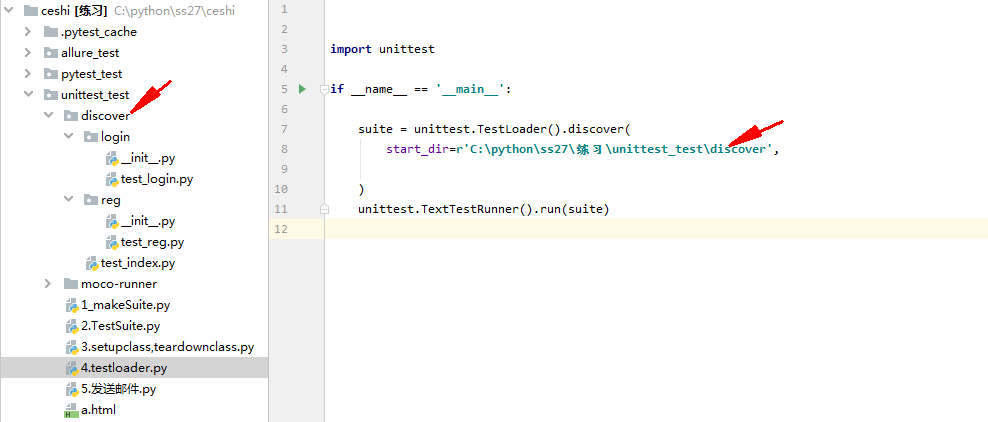Screen dimensions: 988x422
Task: Click the discover package folder icon
Action: pyautogui.click(x=71, y=115)
